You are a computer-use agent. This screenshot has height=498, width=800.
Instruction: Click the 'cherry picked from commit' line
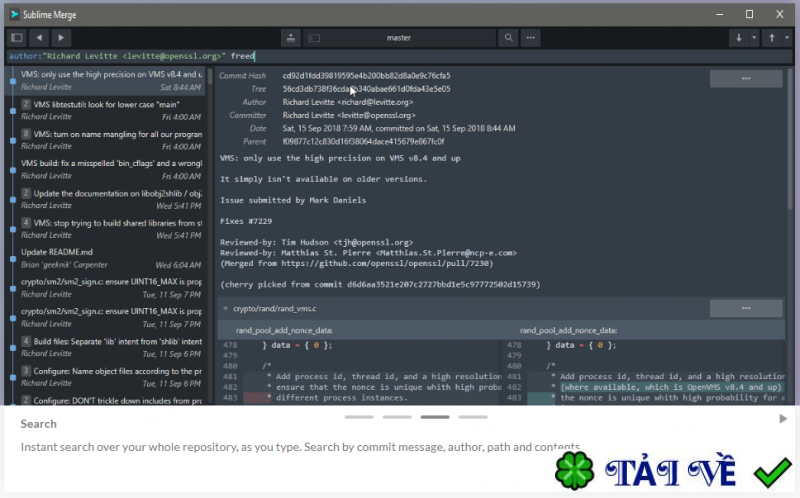coord(380,284)
